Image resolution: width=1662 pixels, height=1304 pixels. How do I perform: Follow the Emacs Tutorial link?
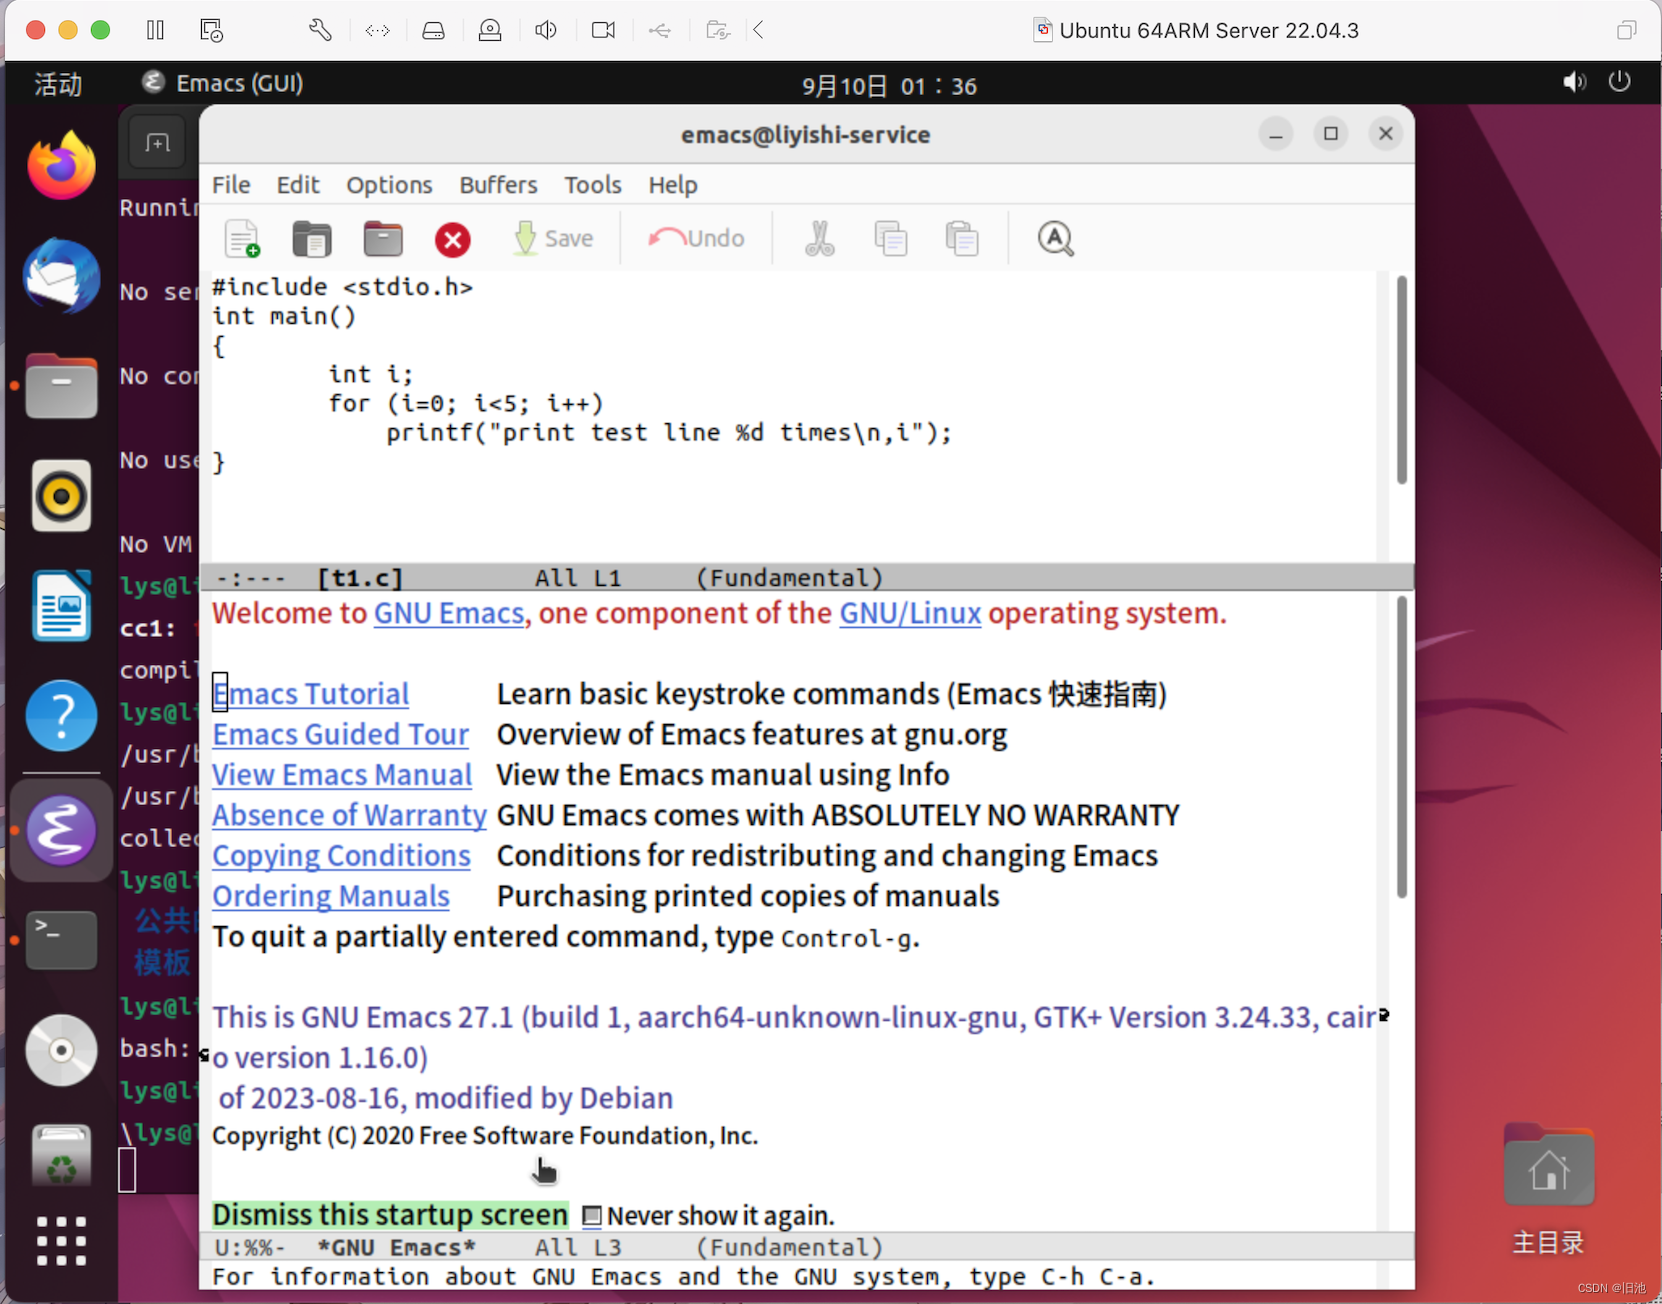311,694
